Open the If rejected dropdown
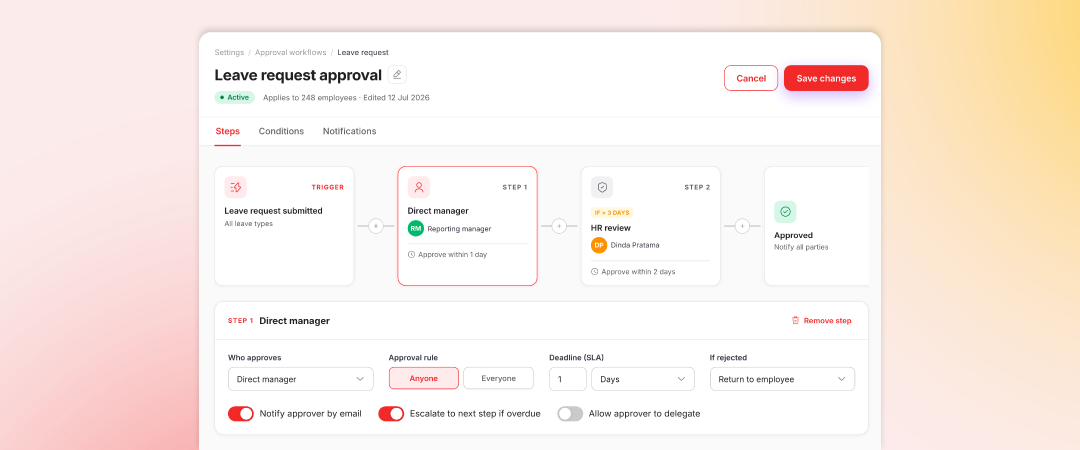 point(782,379)
